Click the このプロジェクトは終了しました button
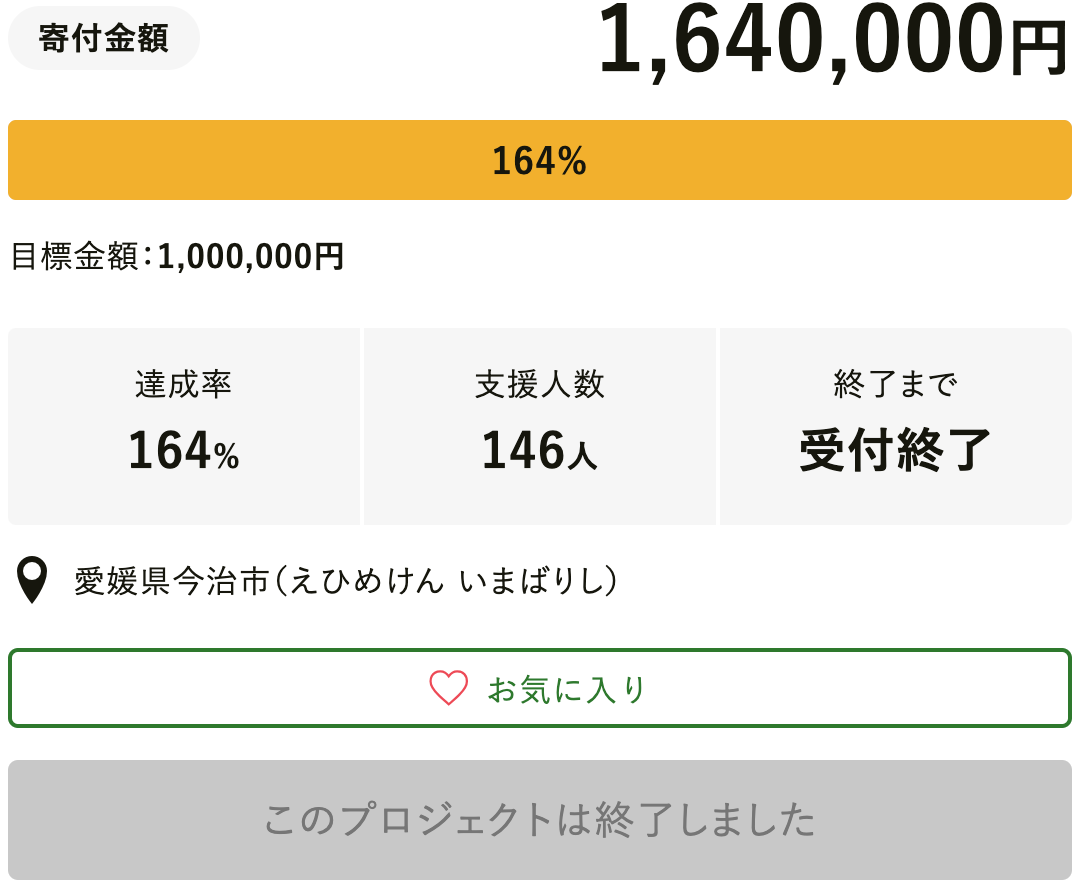This screenshot has height=885, width=1080. coord(540,820)
